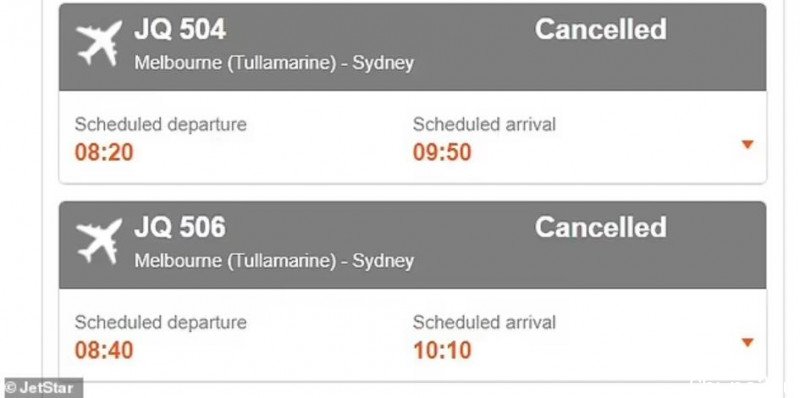Click JQ 504 Melbourne (Tullamarine) - Sydney route
The height and width of the screenshot is (398, 800).
click(274, 63)
